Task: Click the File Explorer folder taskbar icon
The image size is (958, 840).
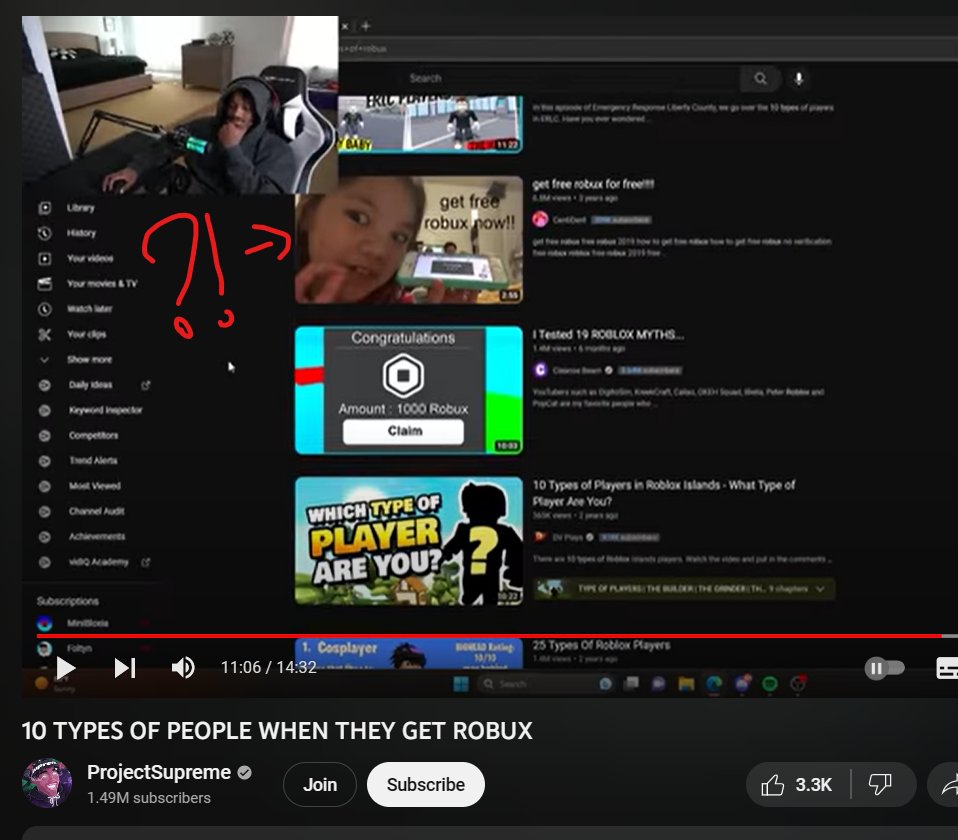Action: pyautogui.click(x=686, y=684)
